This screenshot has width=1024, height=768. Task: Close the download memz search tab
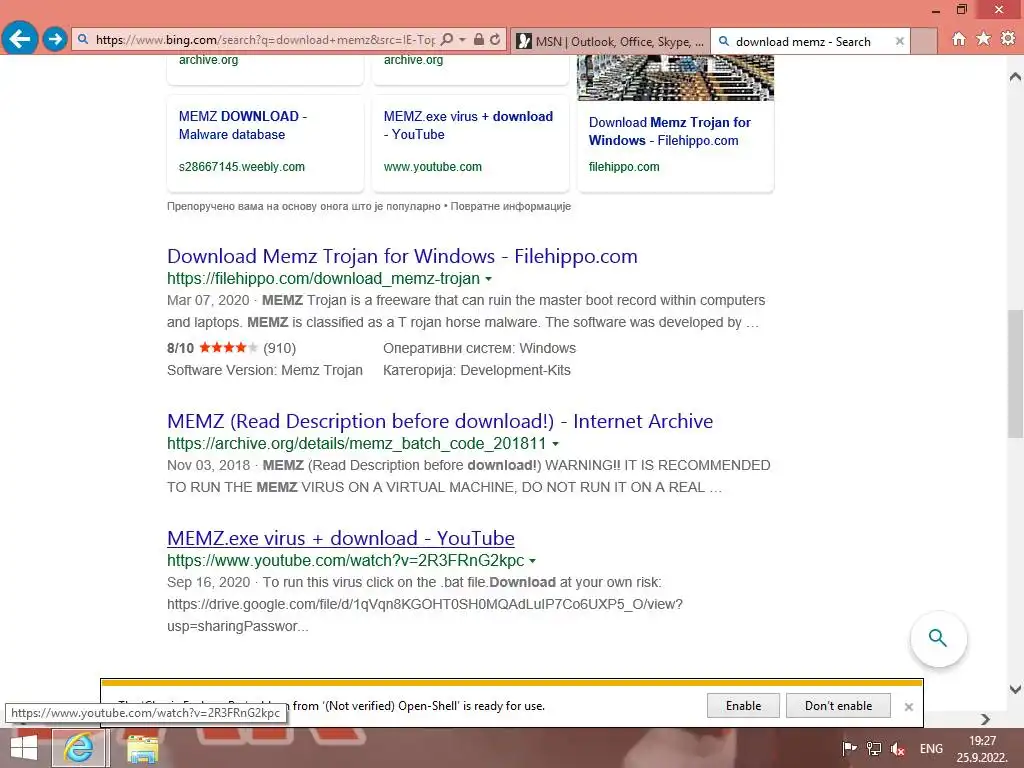coord(899,41)
